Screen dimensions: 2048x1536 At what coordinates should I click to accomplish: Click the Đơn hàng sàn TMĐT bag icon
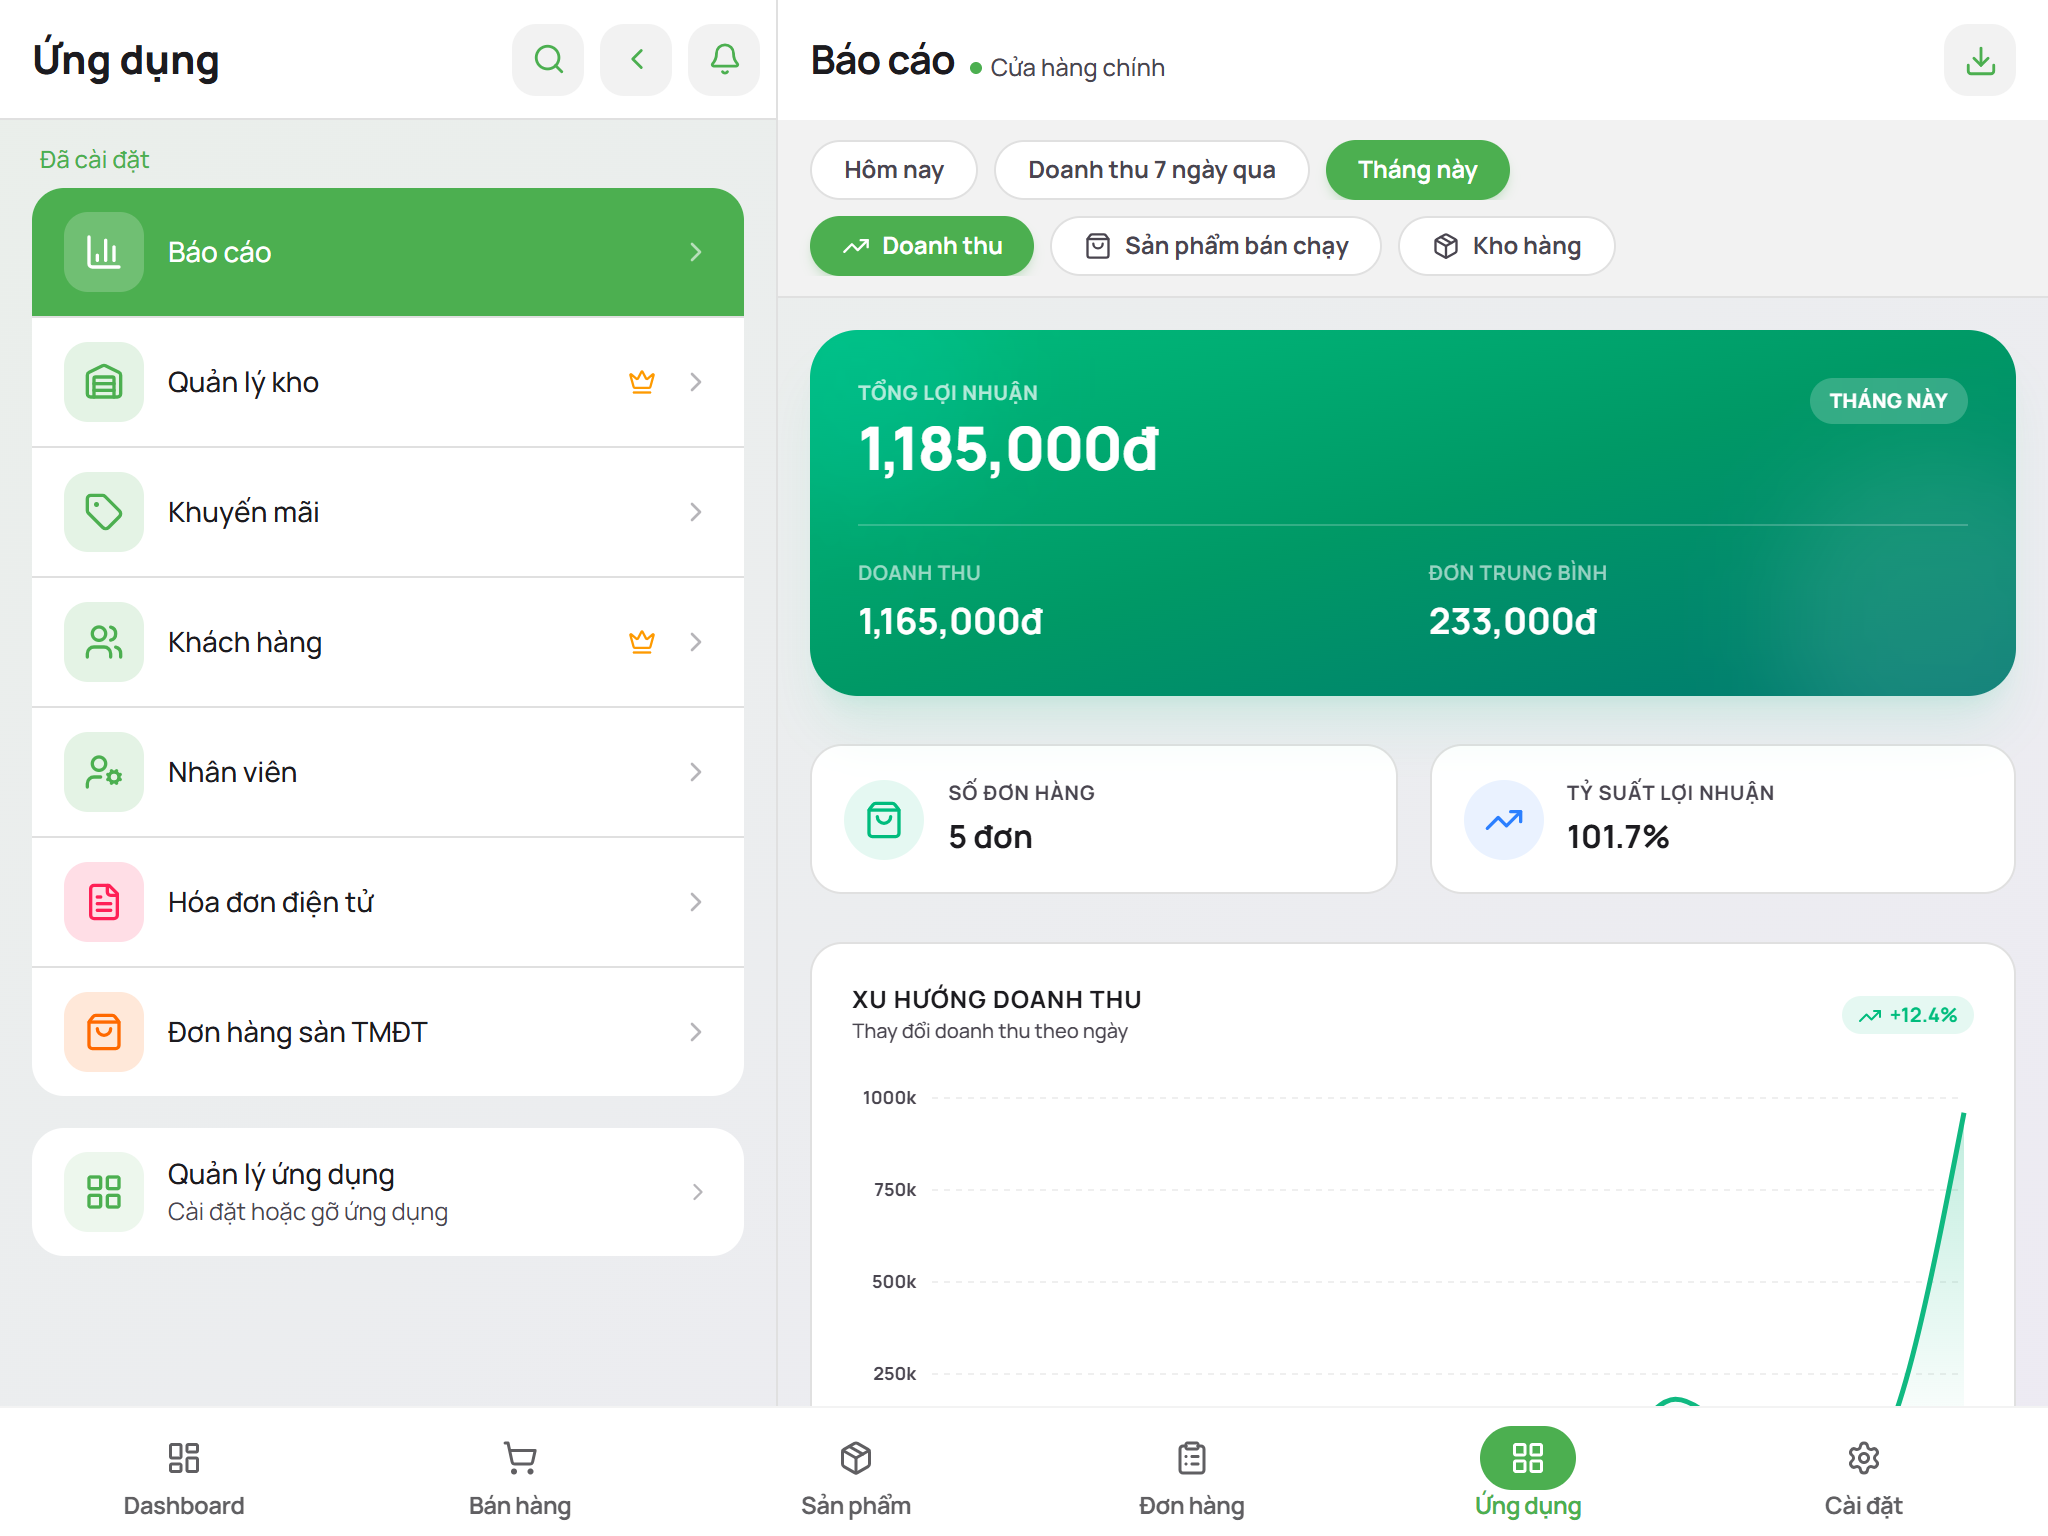104,1032
